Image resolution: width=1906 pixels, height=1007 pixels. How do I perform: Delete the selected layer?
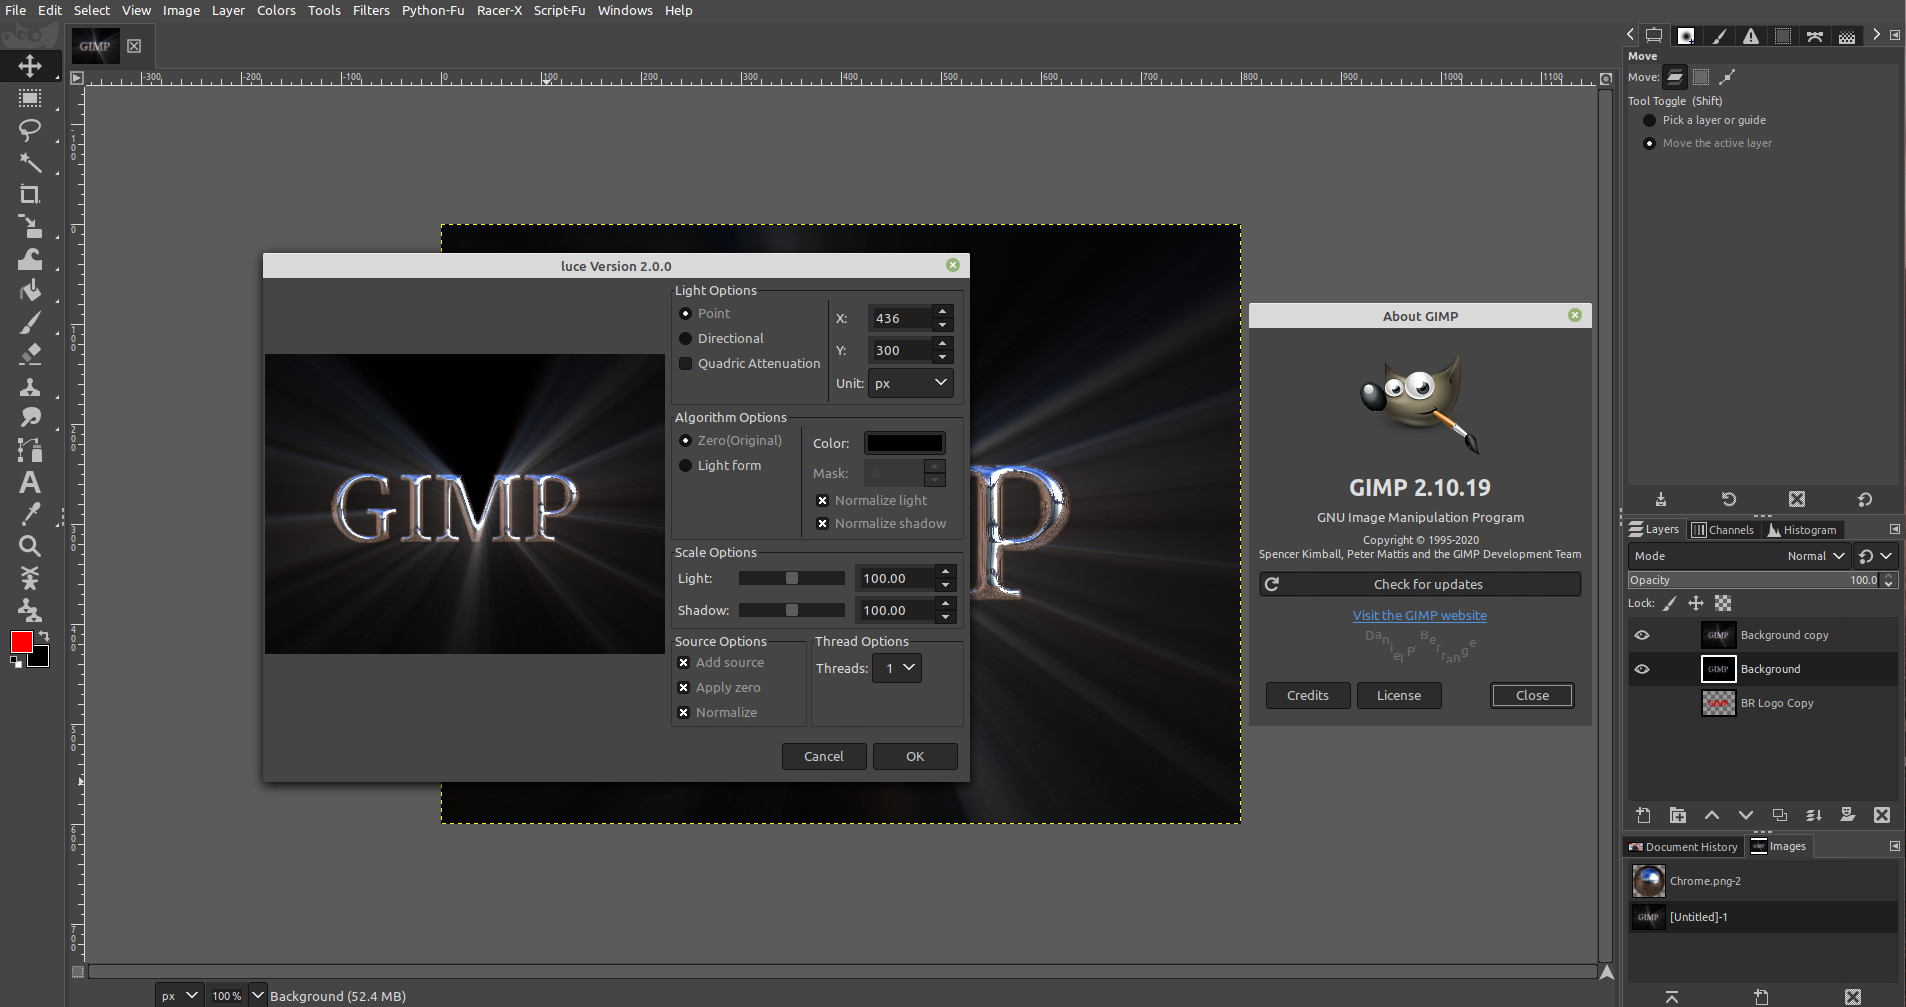pyautogui.click(x=1882, y=815)
